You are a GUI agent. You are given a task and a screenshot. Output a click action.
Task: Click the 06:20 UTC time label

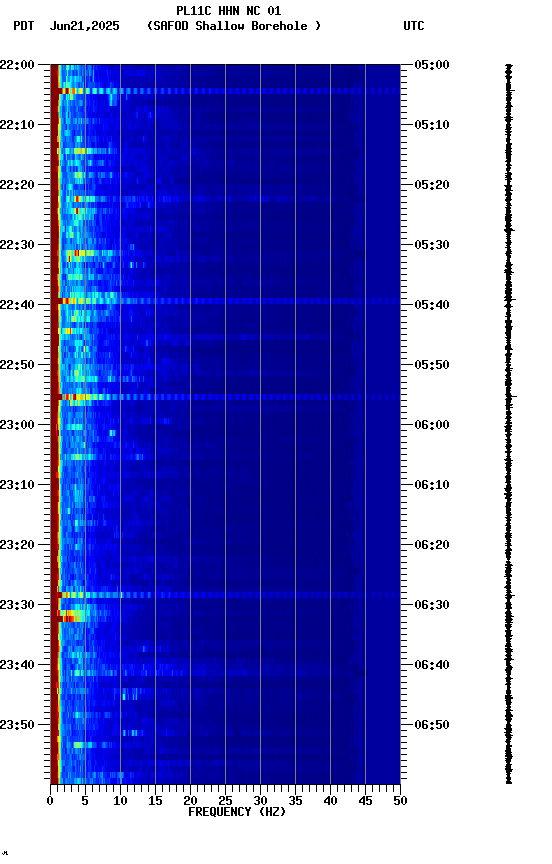click(432, 545)
